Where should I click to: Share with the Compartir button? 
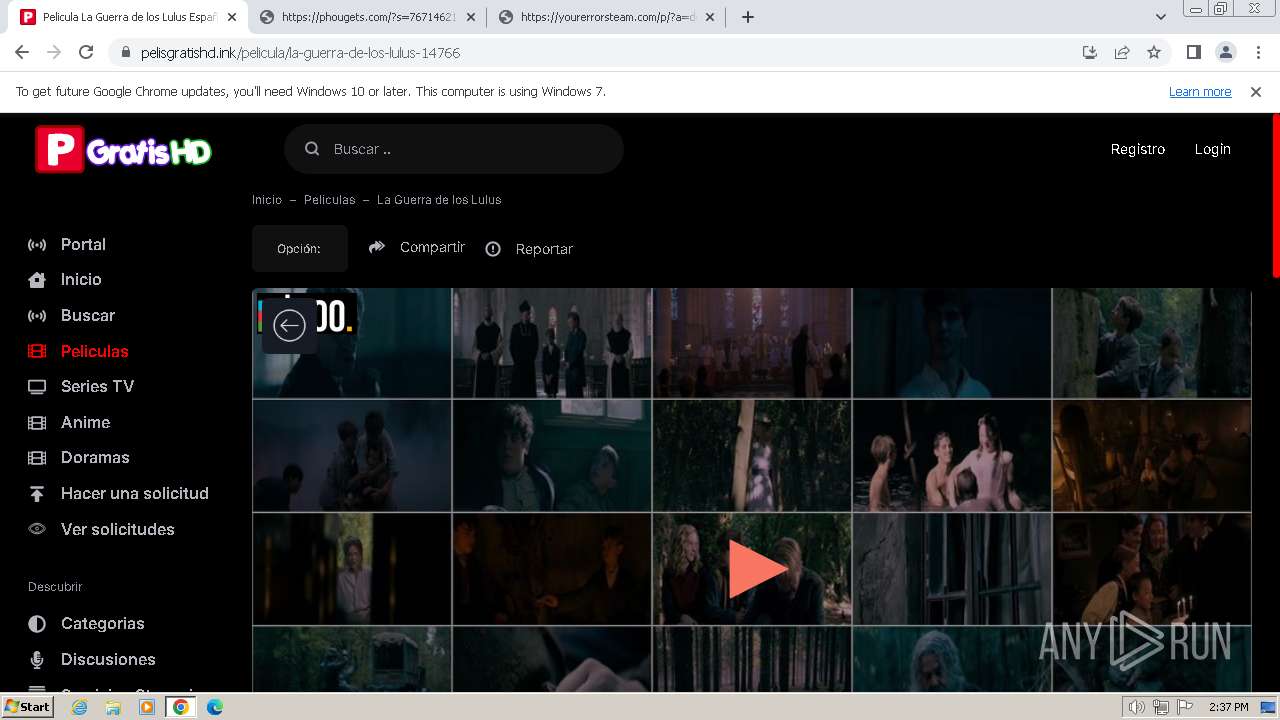pos(417,247)
